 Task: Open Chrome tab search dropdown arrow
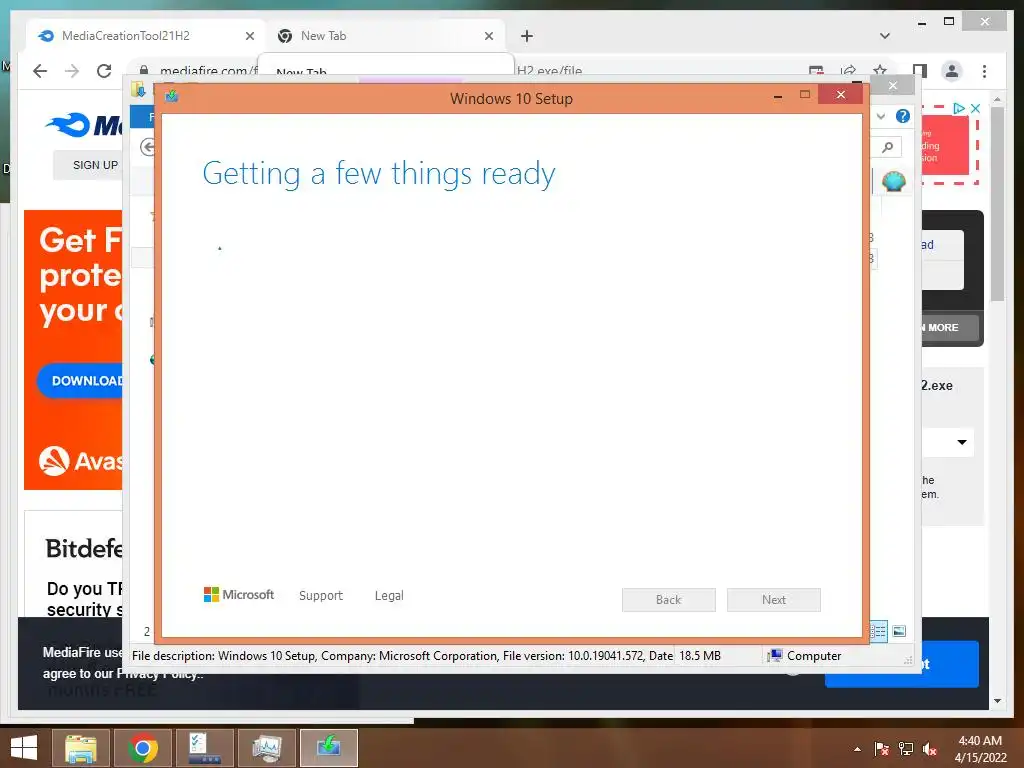click(x=885, y=36)
